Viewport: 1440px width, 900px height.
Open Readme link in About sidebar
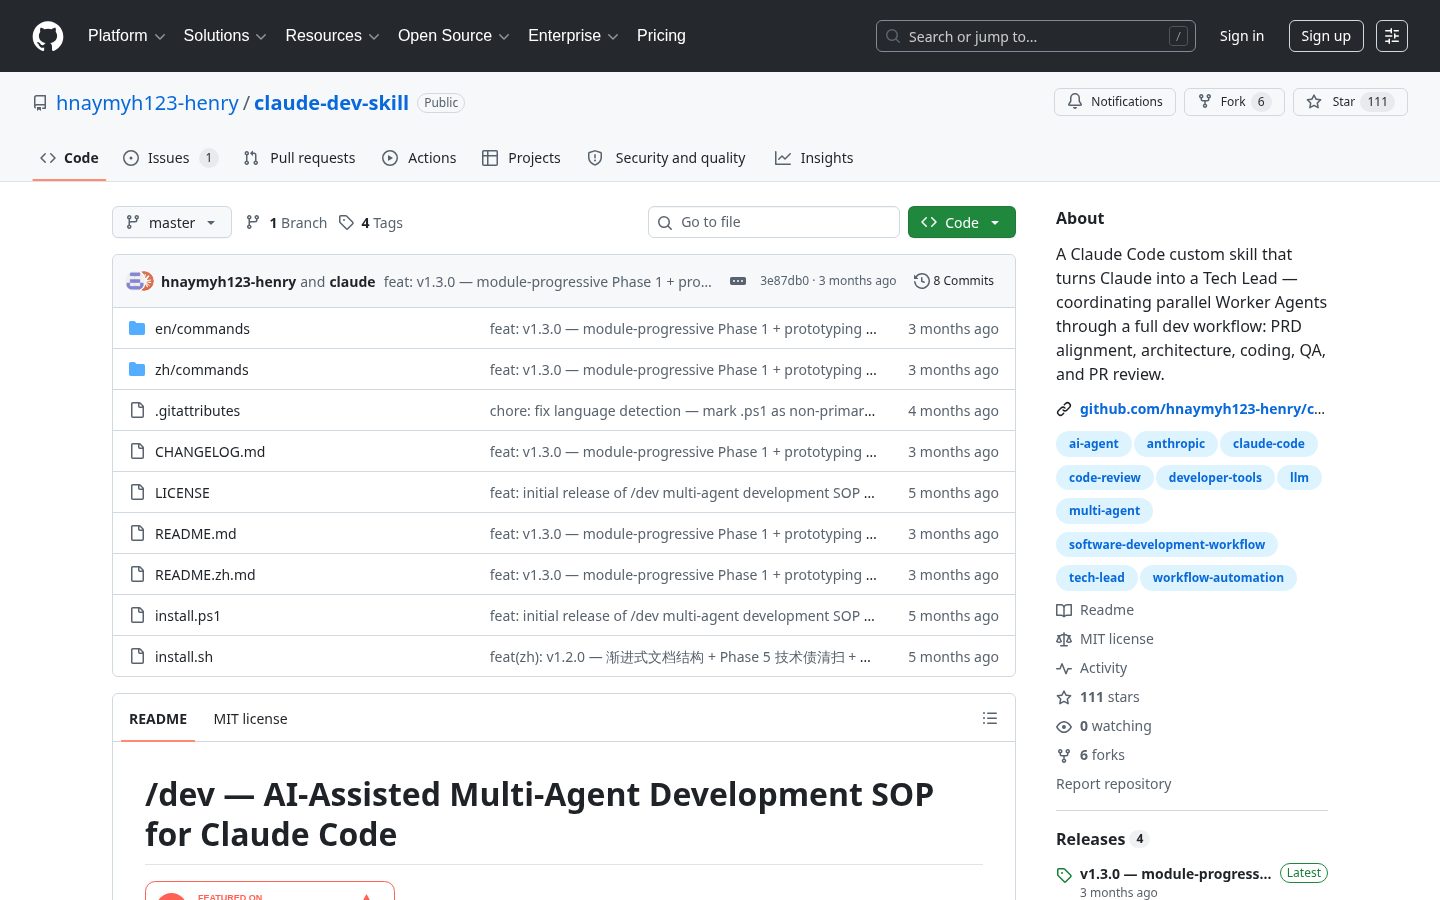tap(1095, 610)
